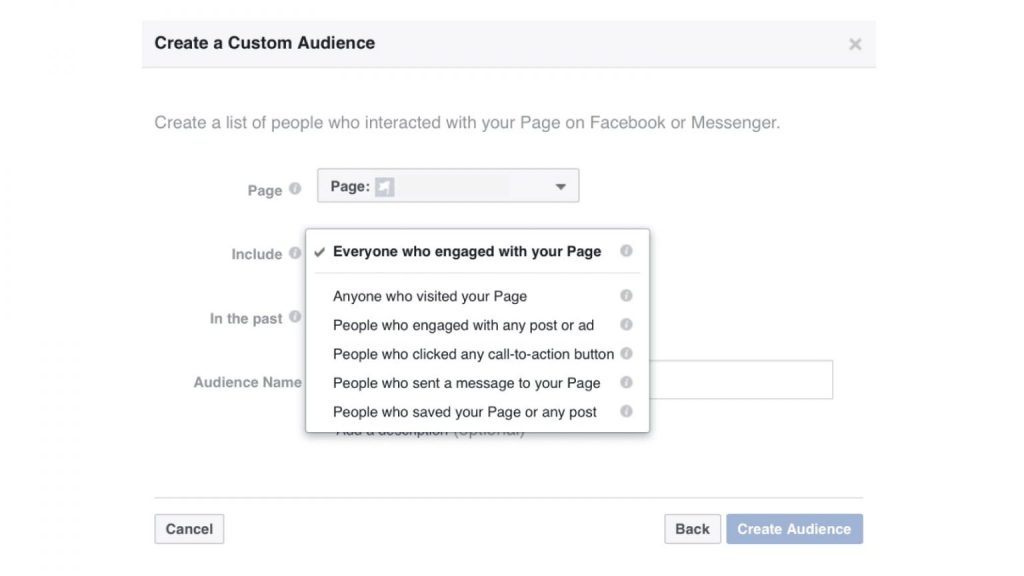
Task: Info icon for People who saved your Page
Action: click(x=626, y=411)
